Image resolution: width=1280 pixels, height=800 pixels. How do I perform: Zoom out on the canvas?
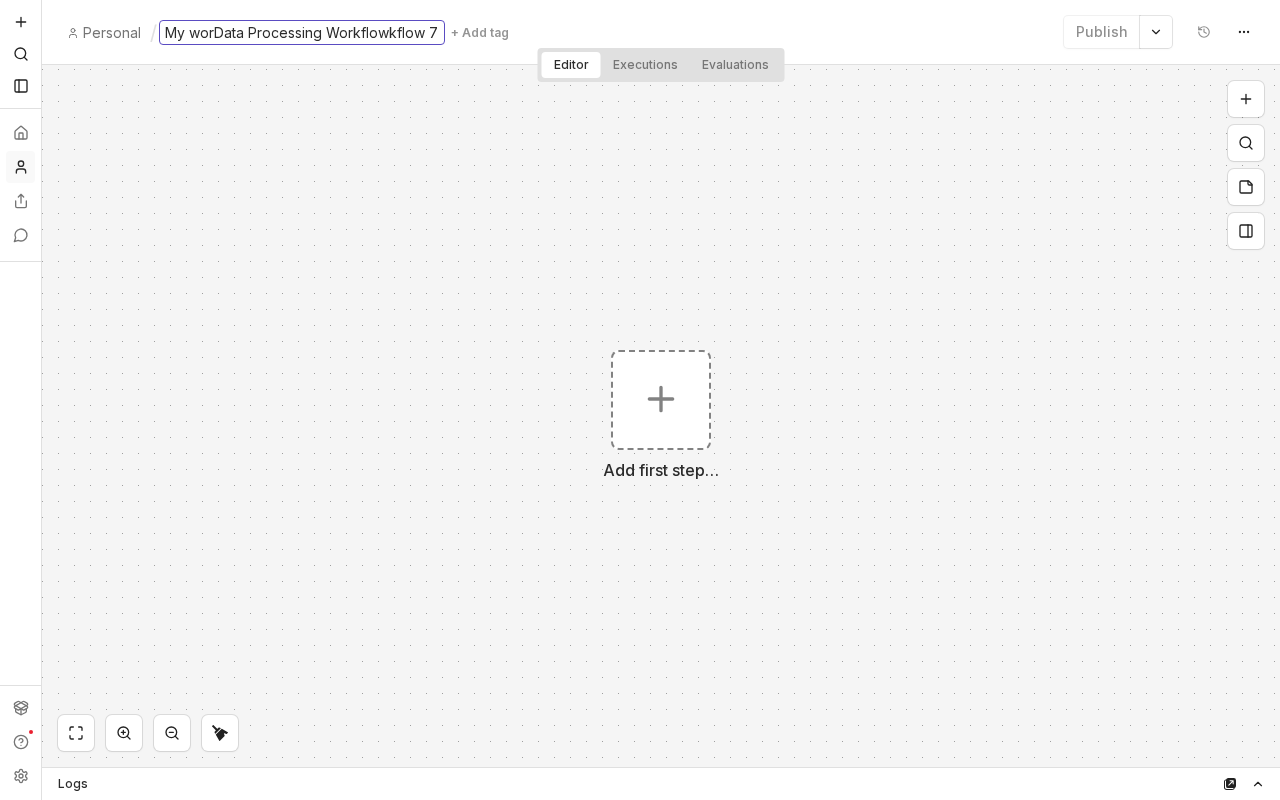coord(172,733)
